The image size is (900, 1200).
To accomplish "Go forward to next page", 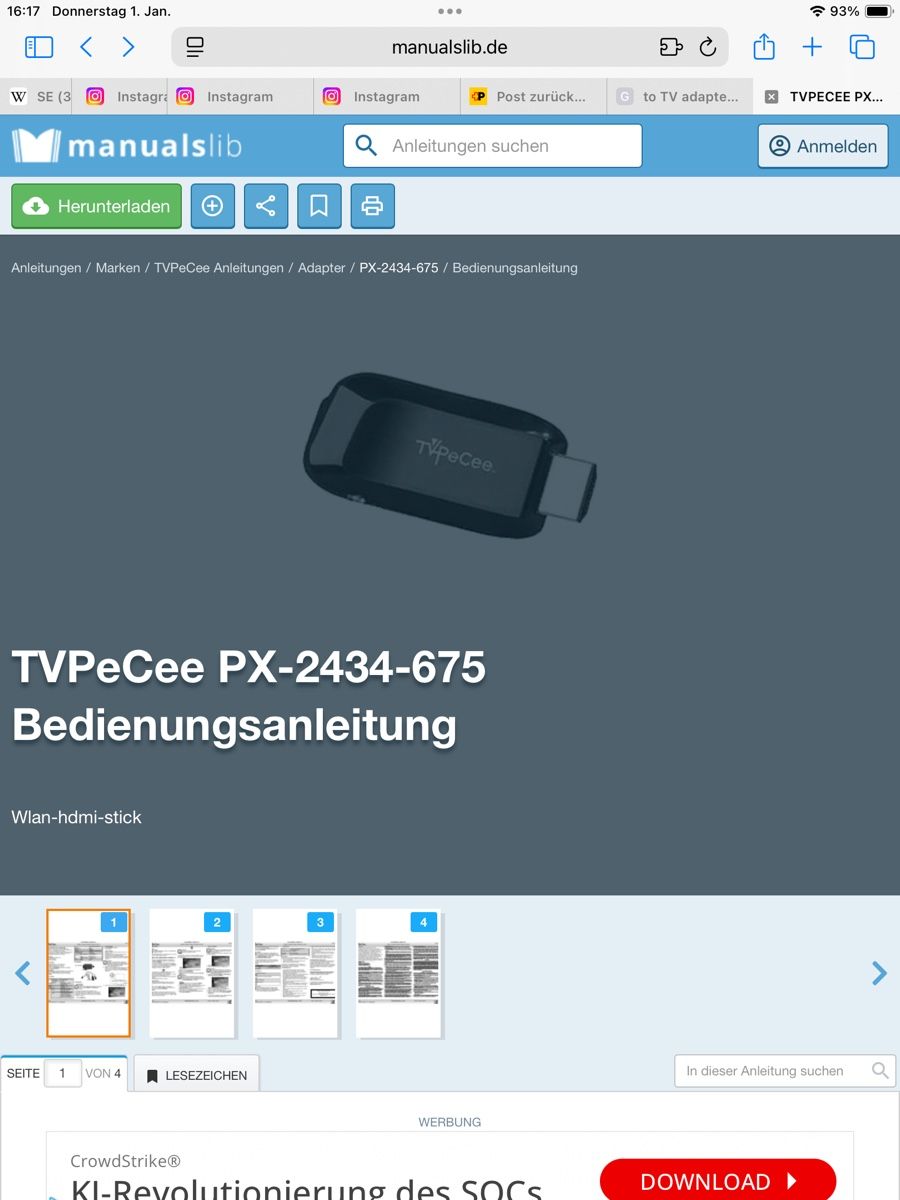I will [128, 47].
